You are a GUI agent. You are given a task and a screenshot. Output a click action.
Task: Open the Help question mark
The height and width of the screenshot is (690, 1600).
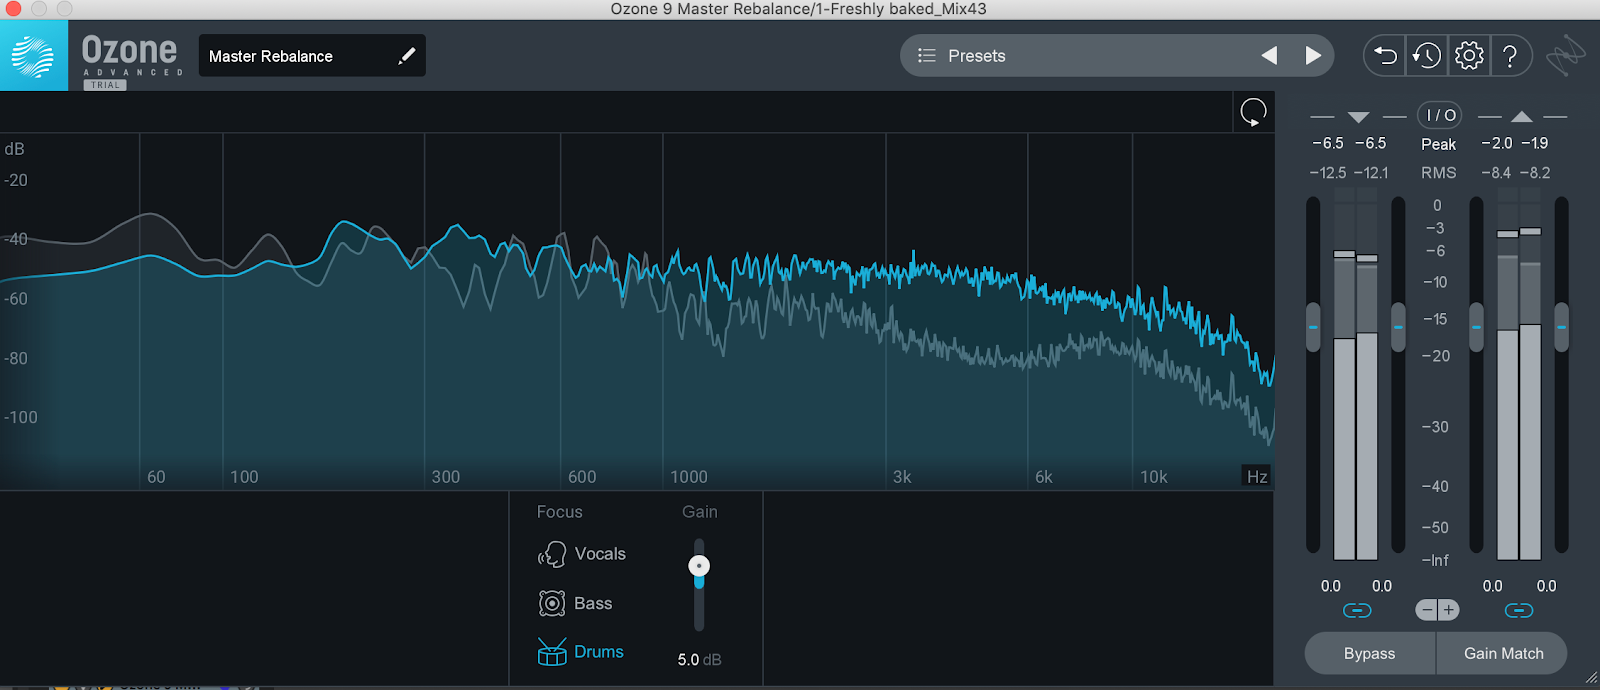pyautogui.click(x=1510, y=55)
